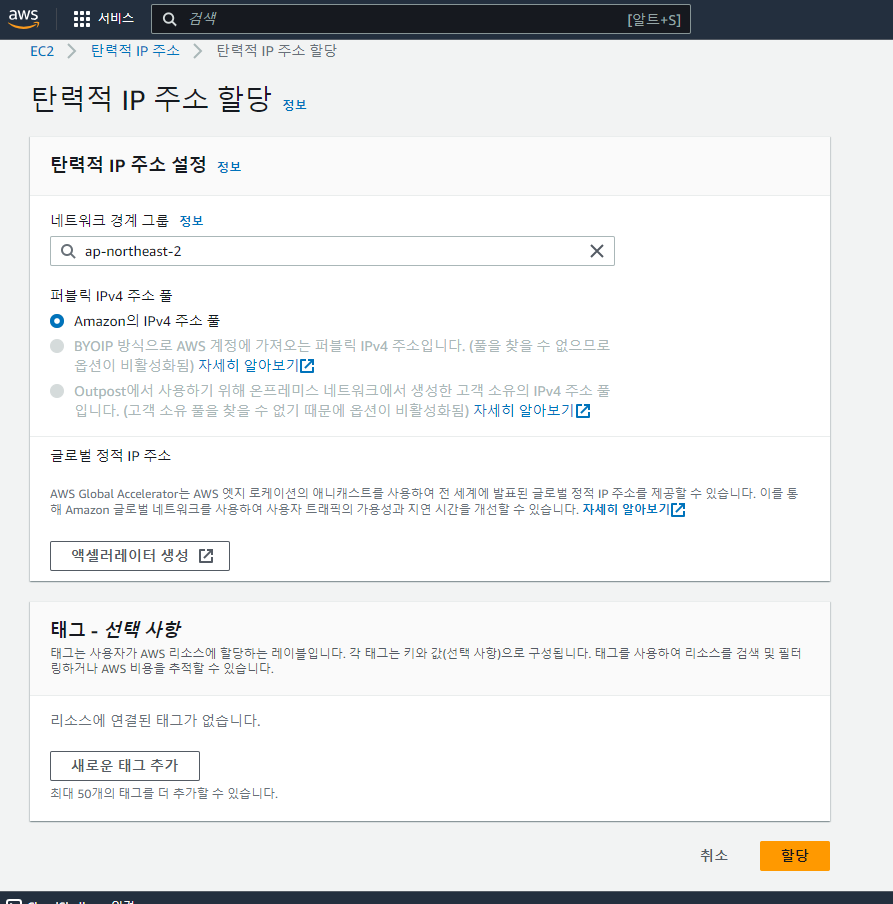The image size is (893, 904).
Task: Open the AWS home logo
Action: [24, 18]
